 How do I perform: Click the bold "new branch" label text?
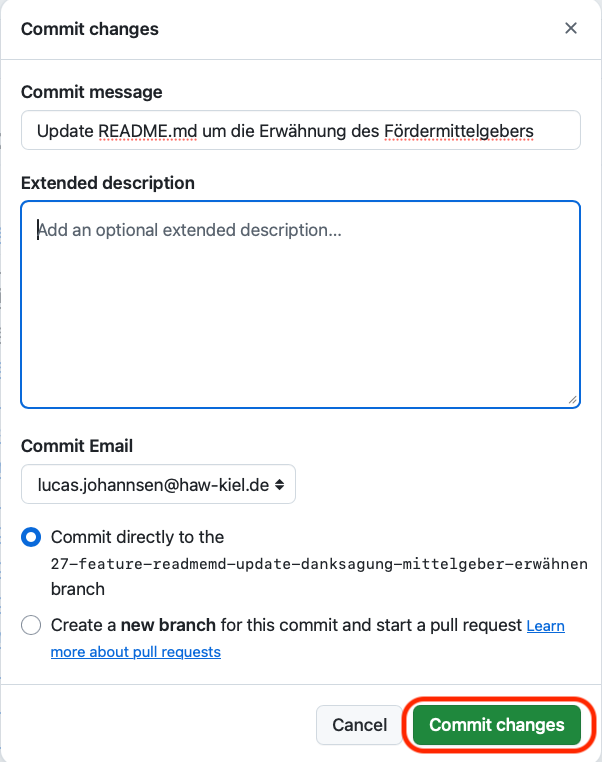tap(168, 625)
